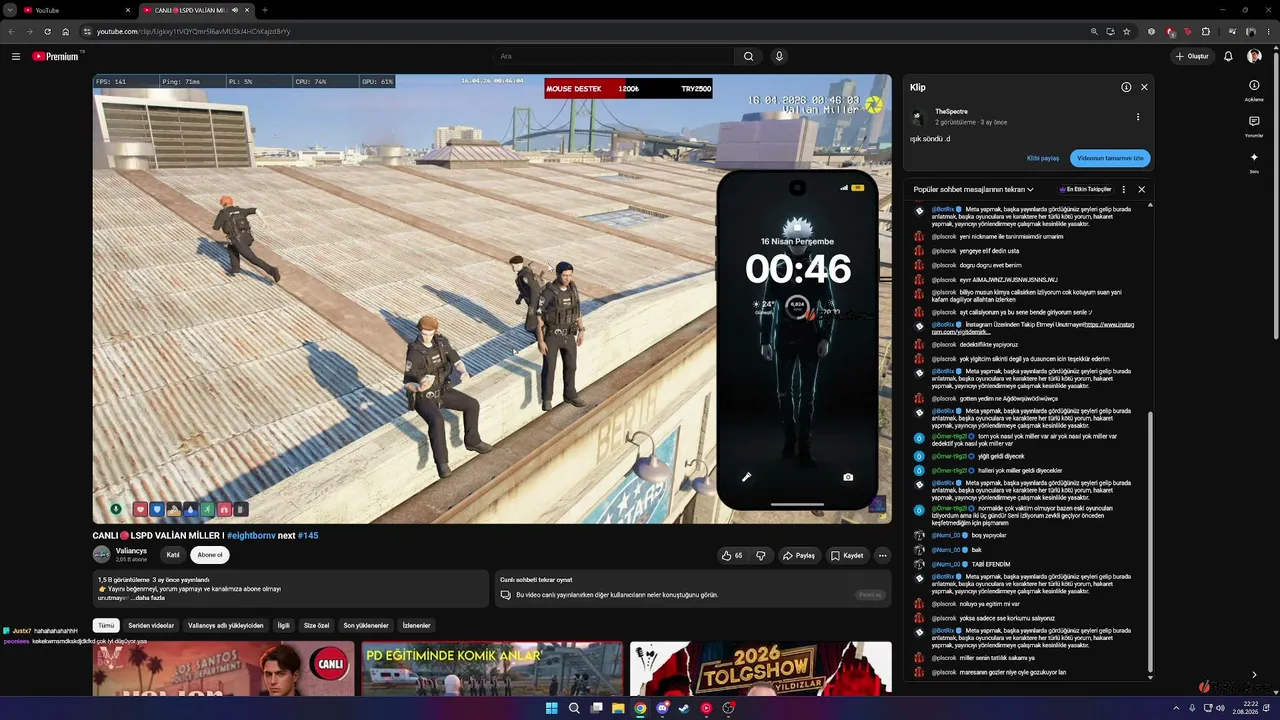This screenshot has height=720, width=1280.
Task: Click the Katıl join button
Action: tap(173, 555)
